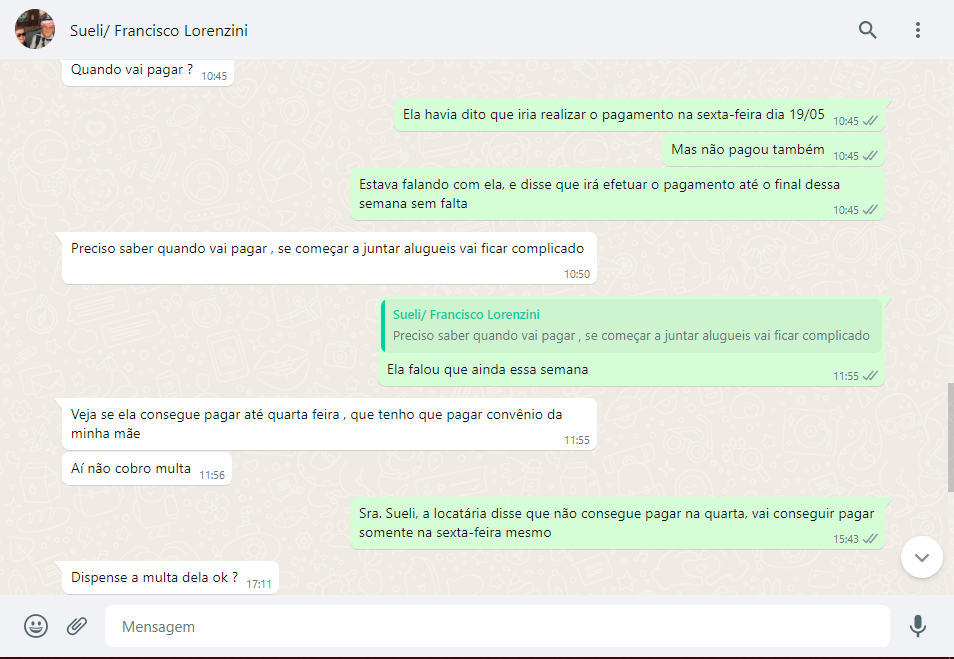Click read ticks on 'Sra. Sueli' message

point(870,538)
